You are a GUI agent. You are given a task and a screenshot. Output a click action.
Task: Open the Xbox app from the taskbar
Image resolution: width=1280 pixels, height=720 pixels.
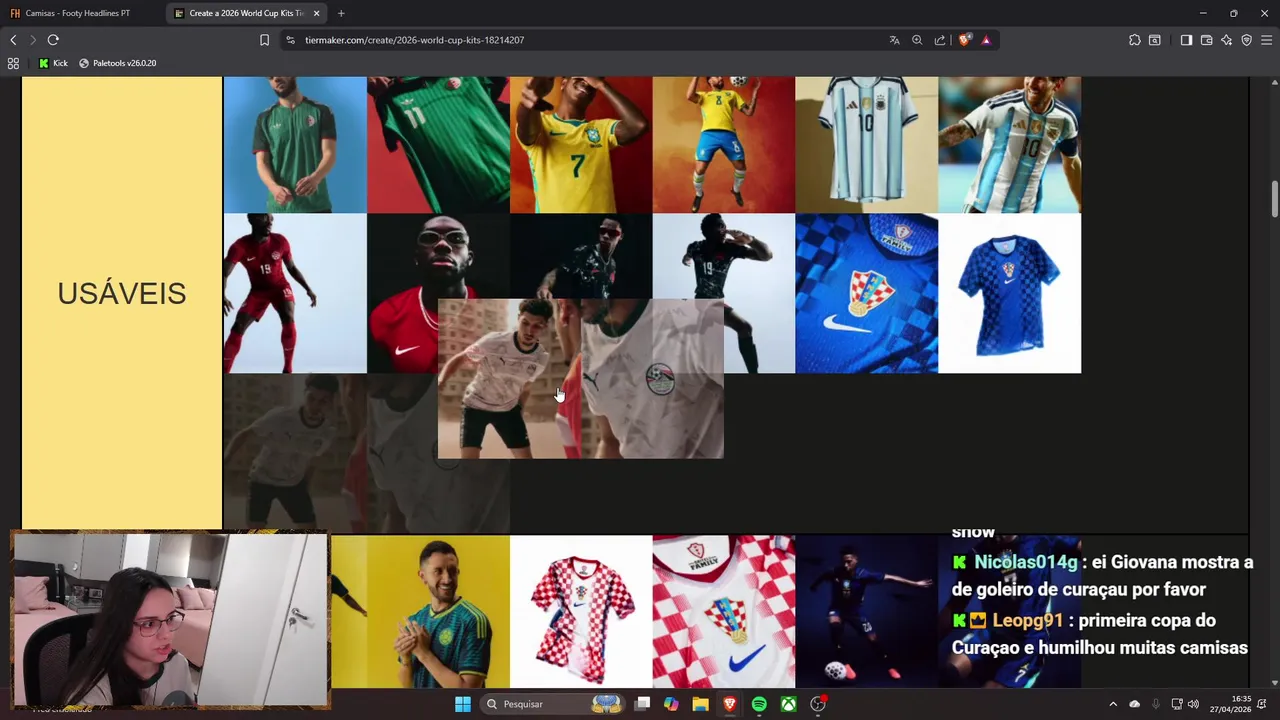pyautogui.click(x=789, y=704)
